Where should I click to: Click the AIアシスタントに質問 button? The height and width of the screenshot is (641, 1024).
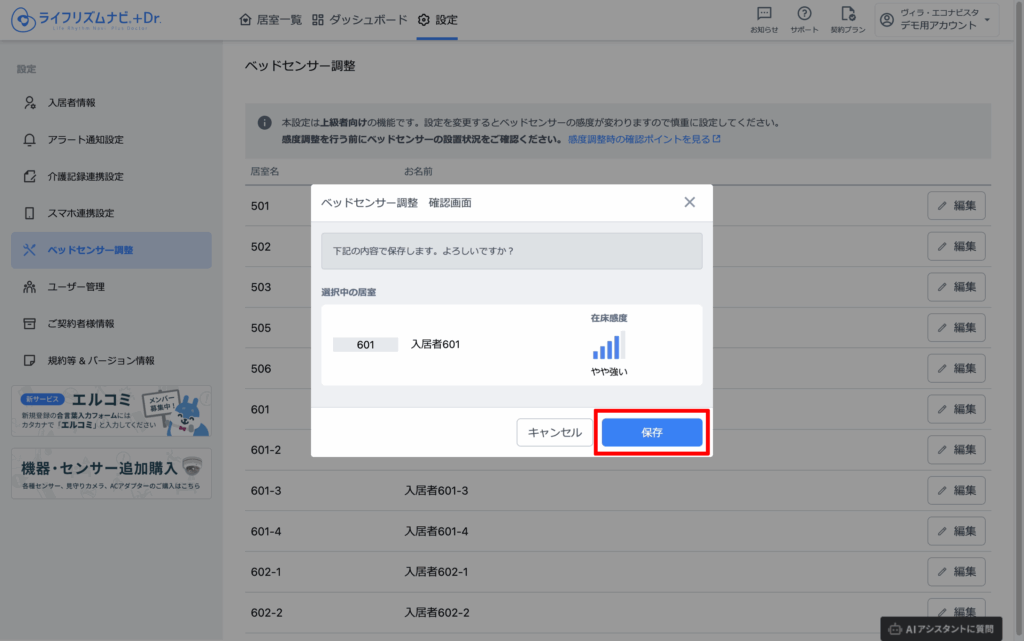click(941, 628)
